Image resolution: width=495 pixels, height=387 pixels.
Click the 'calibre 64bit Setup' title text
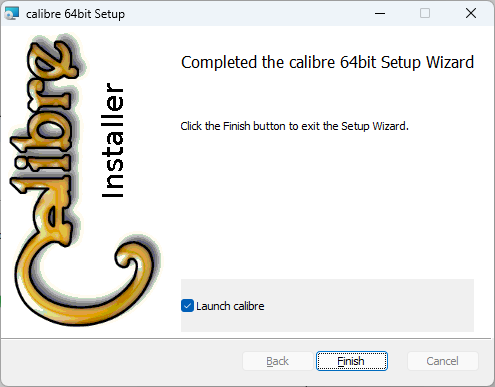(x=75, y=14)
